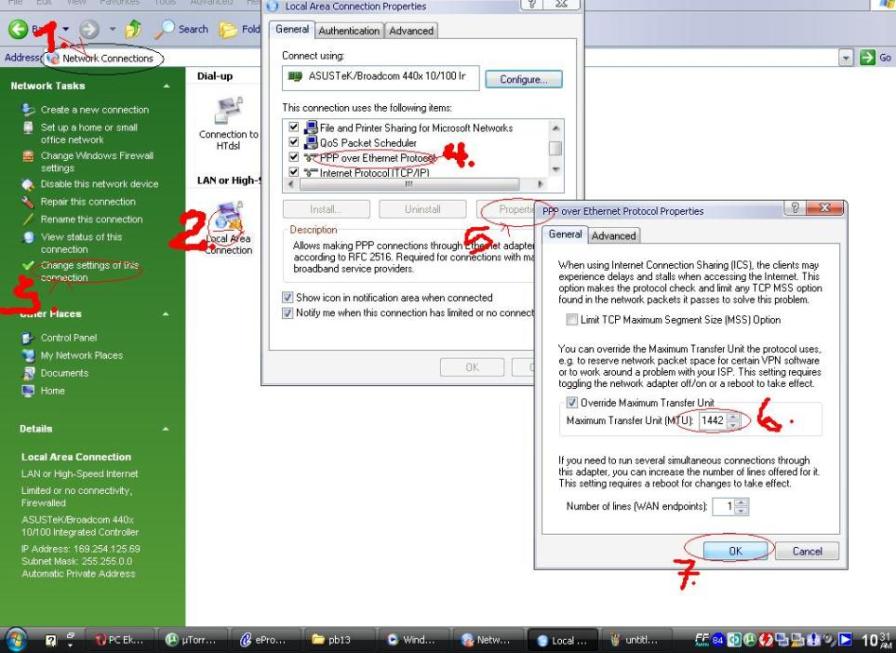
Task: Collapse the Details panel section
Action: 166,429
